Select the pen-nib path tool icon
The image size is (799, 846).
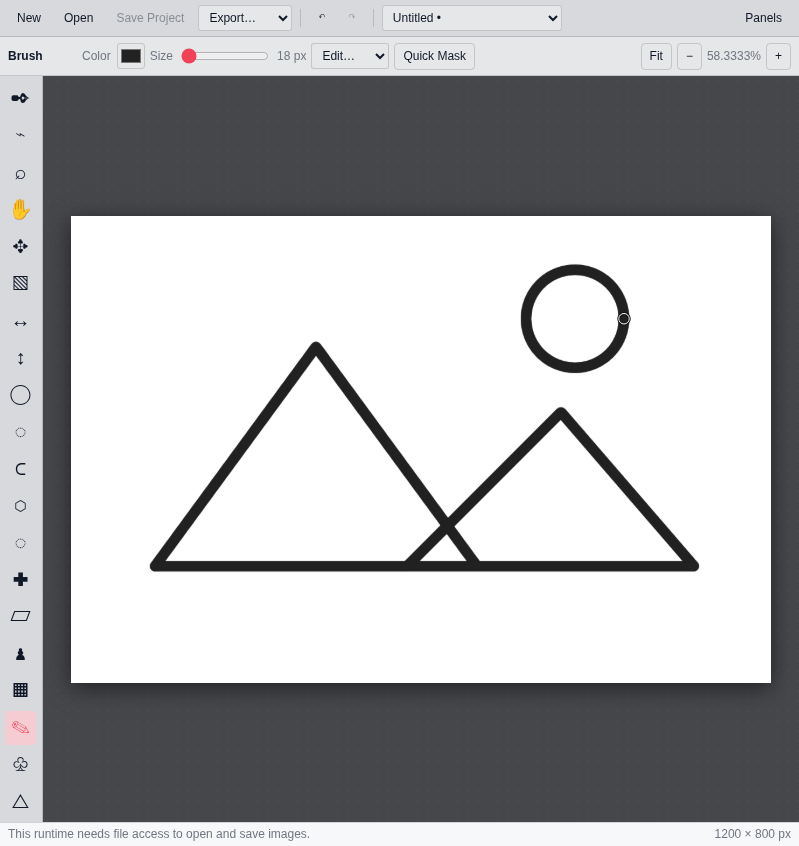(20, 98)
